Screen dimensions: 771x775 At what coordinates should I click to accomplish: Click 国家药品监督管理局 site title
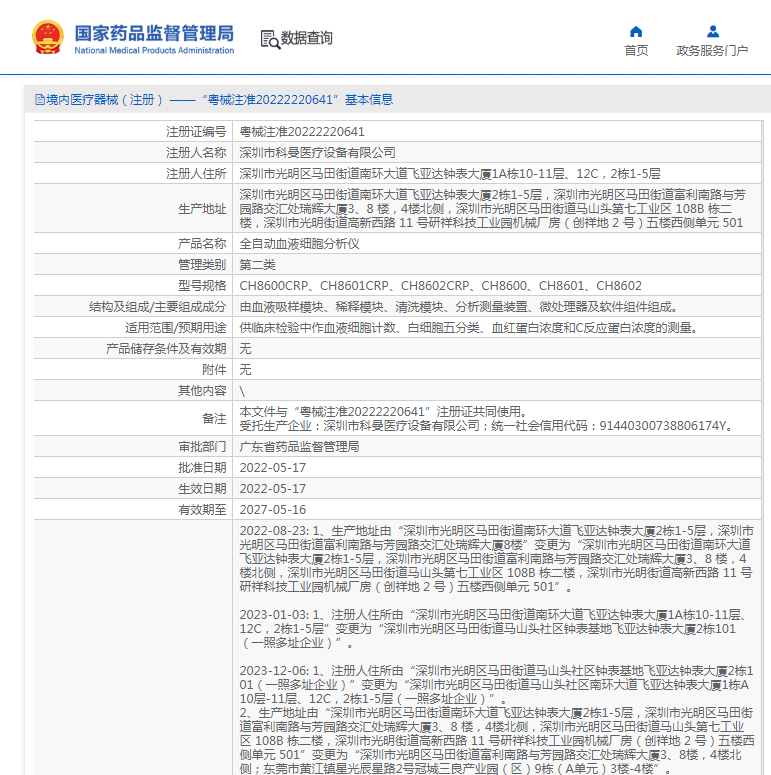point(154,34)
